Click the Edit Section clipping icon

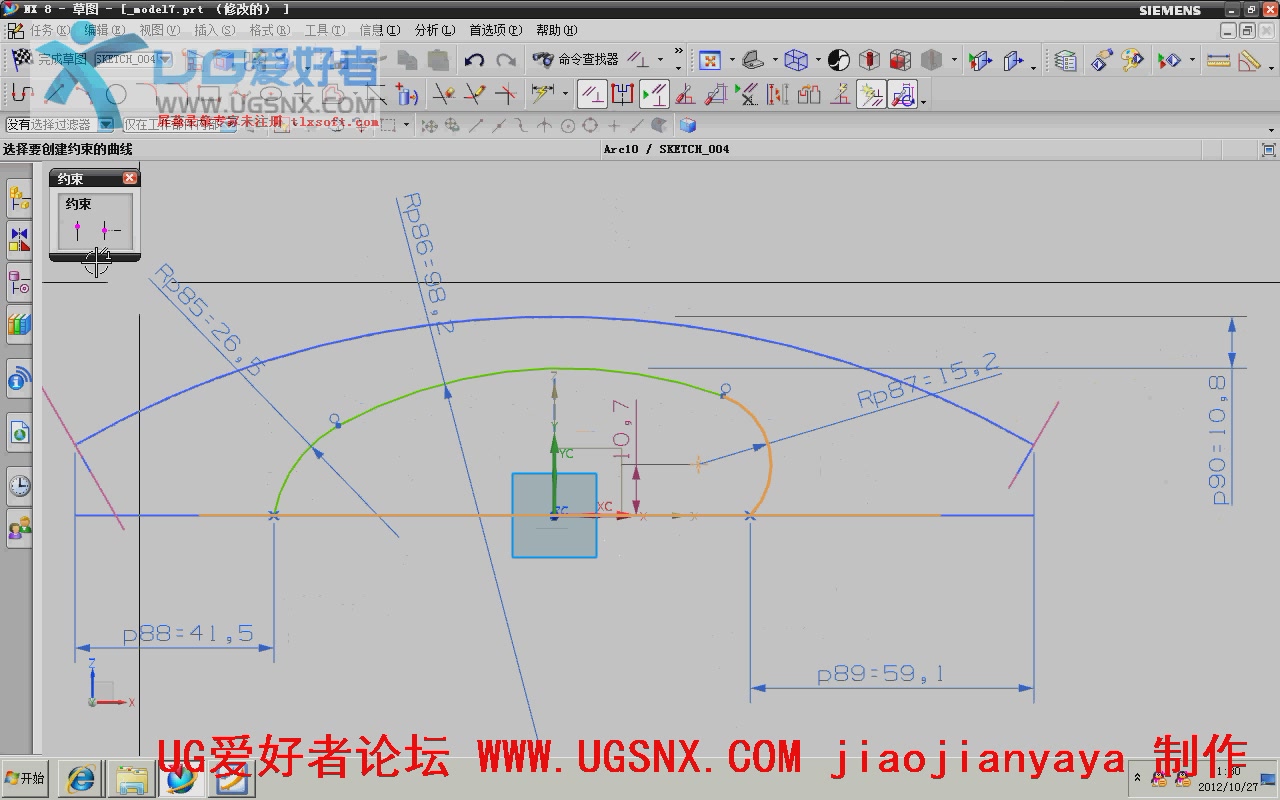(980, 60)
